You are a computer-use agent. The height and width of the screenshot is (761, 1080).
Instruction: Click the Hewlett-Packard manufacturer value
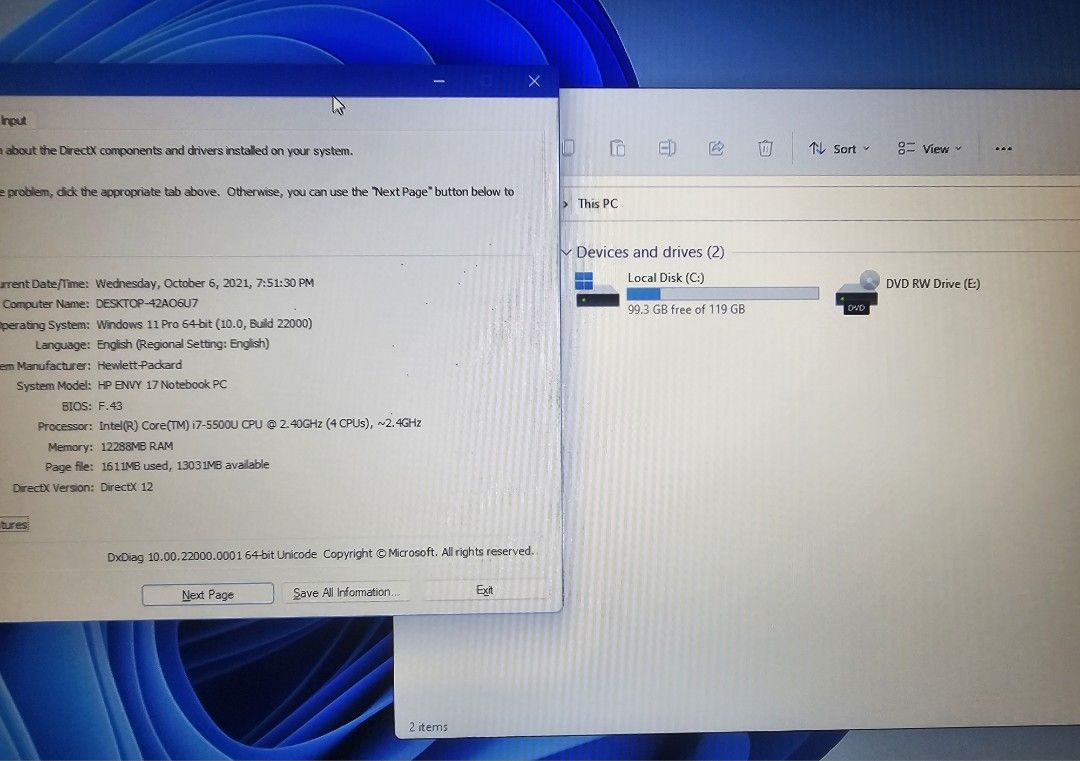click(140, 365)
